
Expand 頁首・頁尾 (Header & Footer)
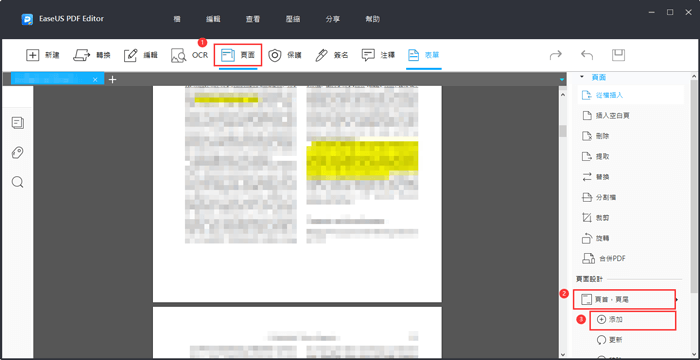coord(624,299)
